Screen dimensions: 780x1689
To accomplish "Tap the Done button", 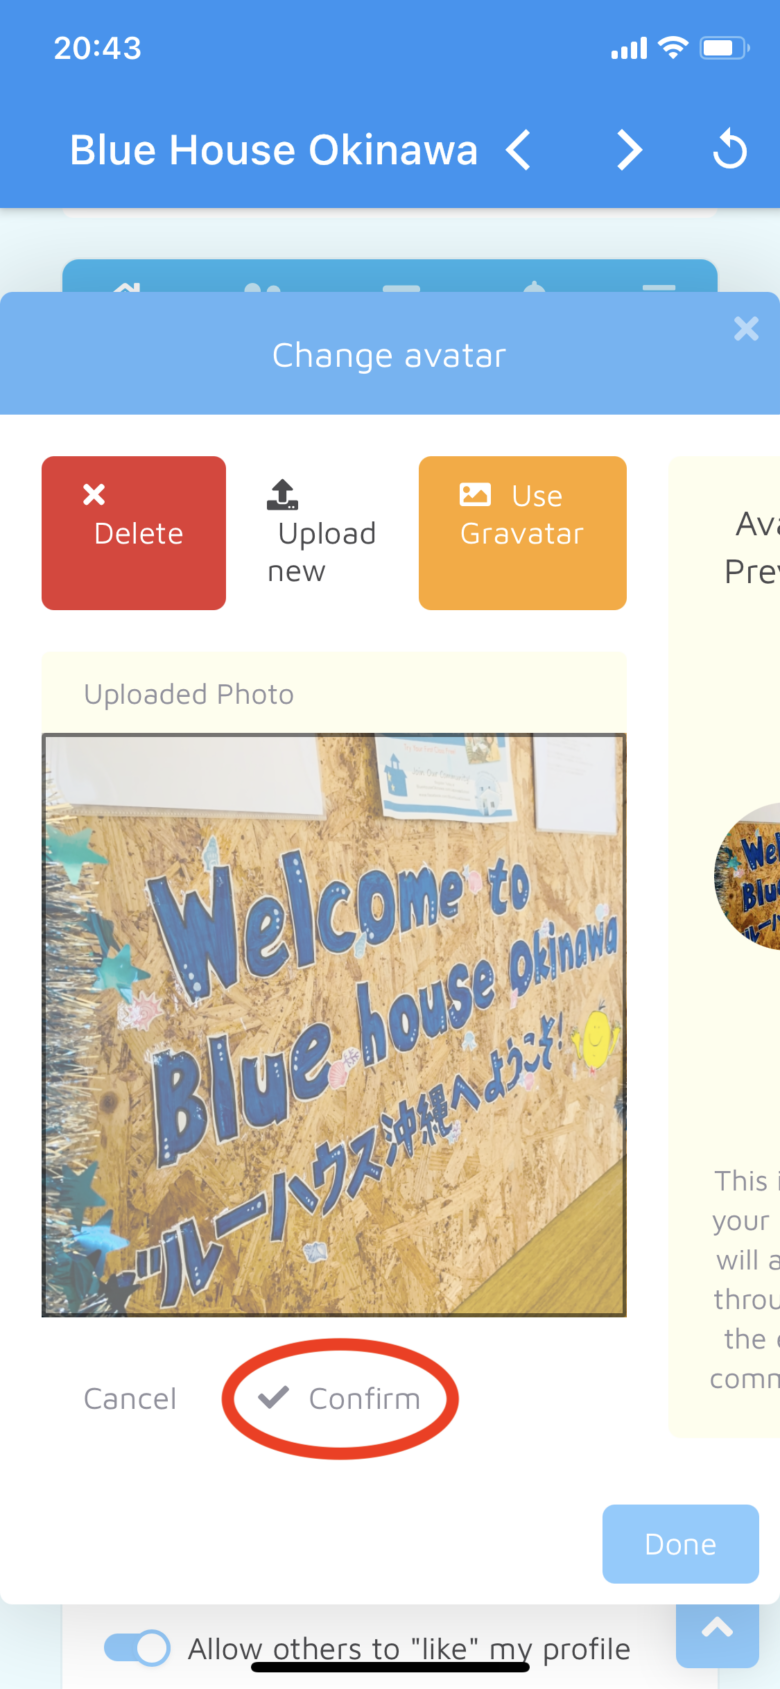I will [x=681, y=1544].
